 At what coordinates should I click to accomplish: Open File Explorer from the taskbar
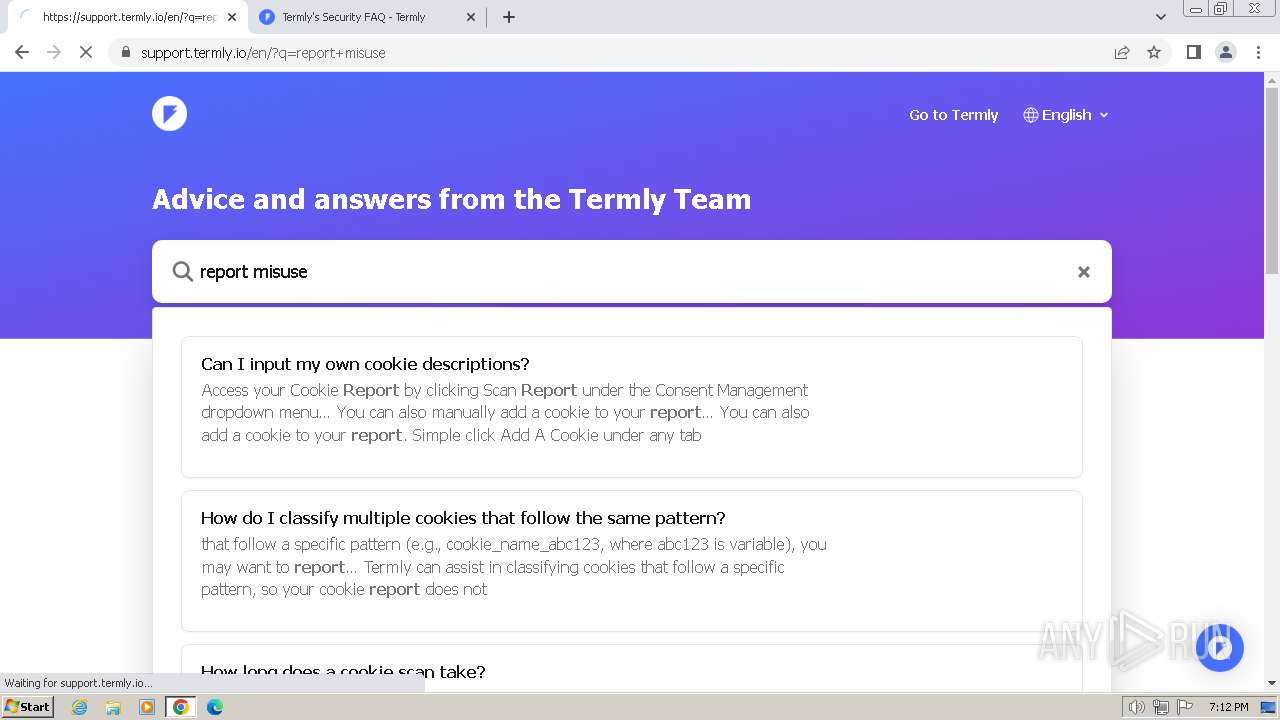click(113, 707)
